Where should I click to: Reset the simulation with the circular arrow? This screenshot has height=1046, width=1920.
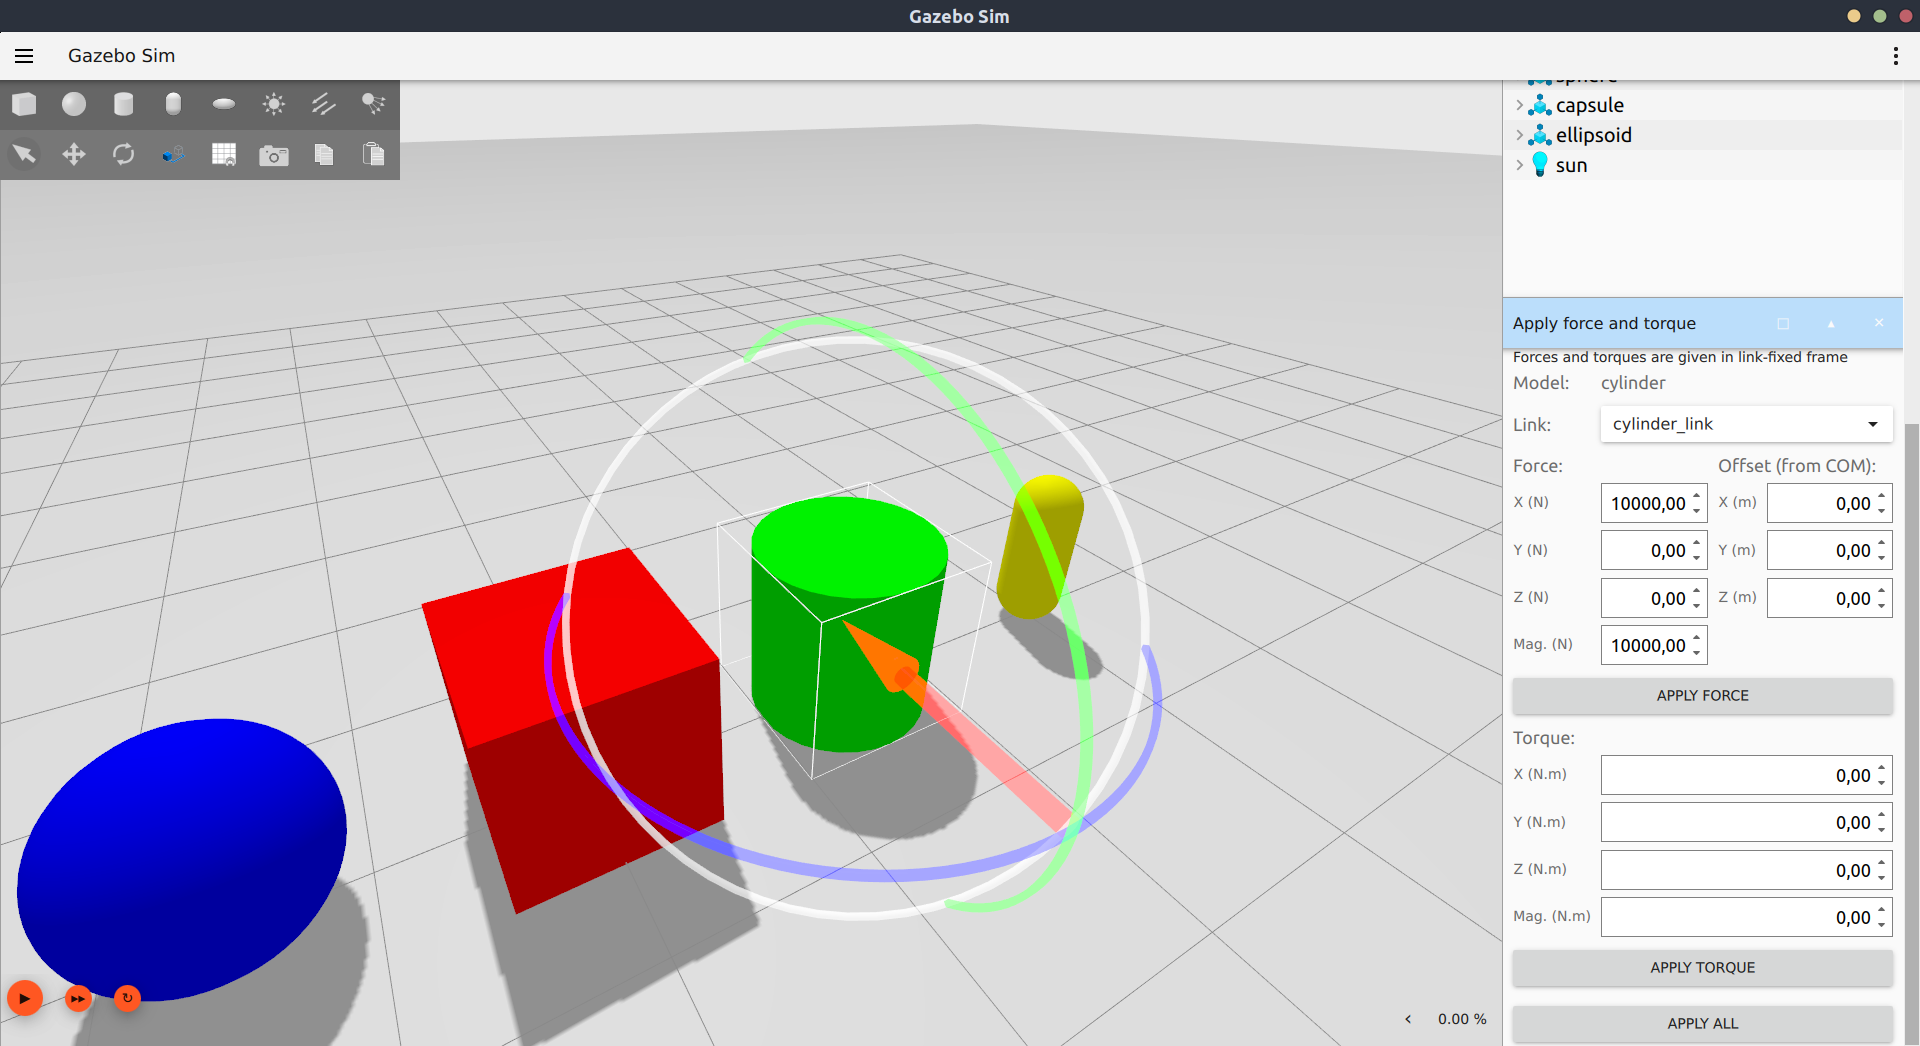click(x=127, y=998)
